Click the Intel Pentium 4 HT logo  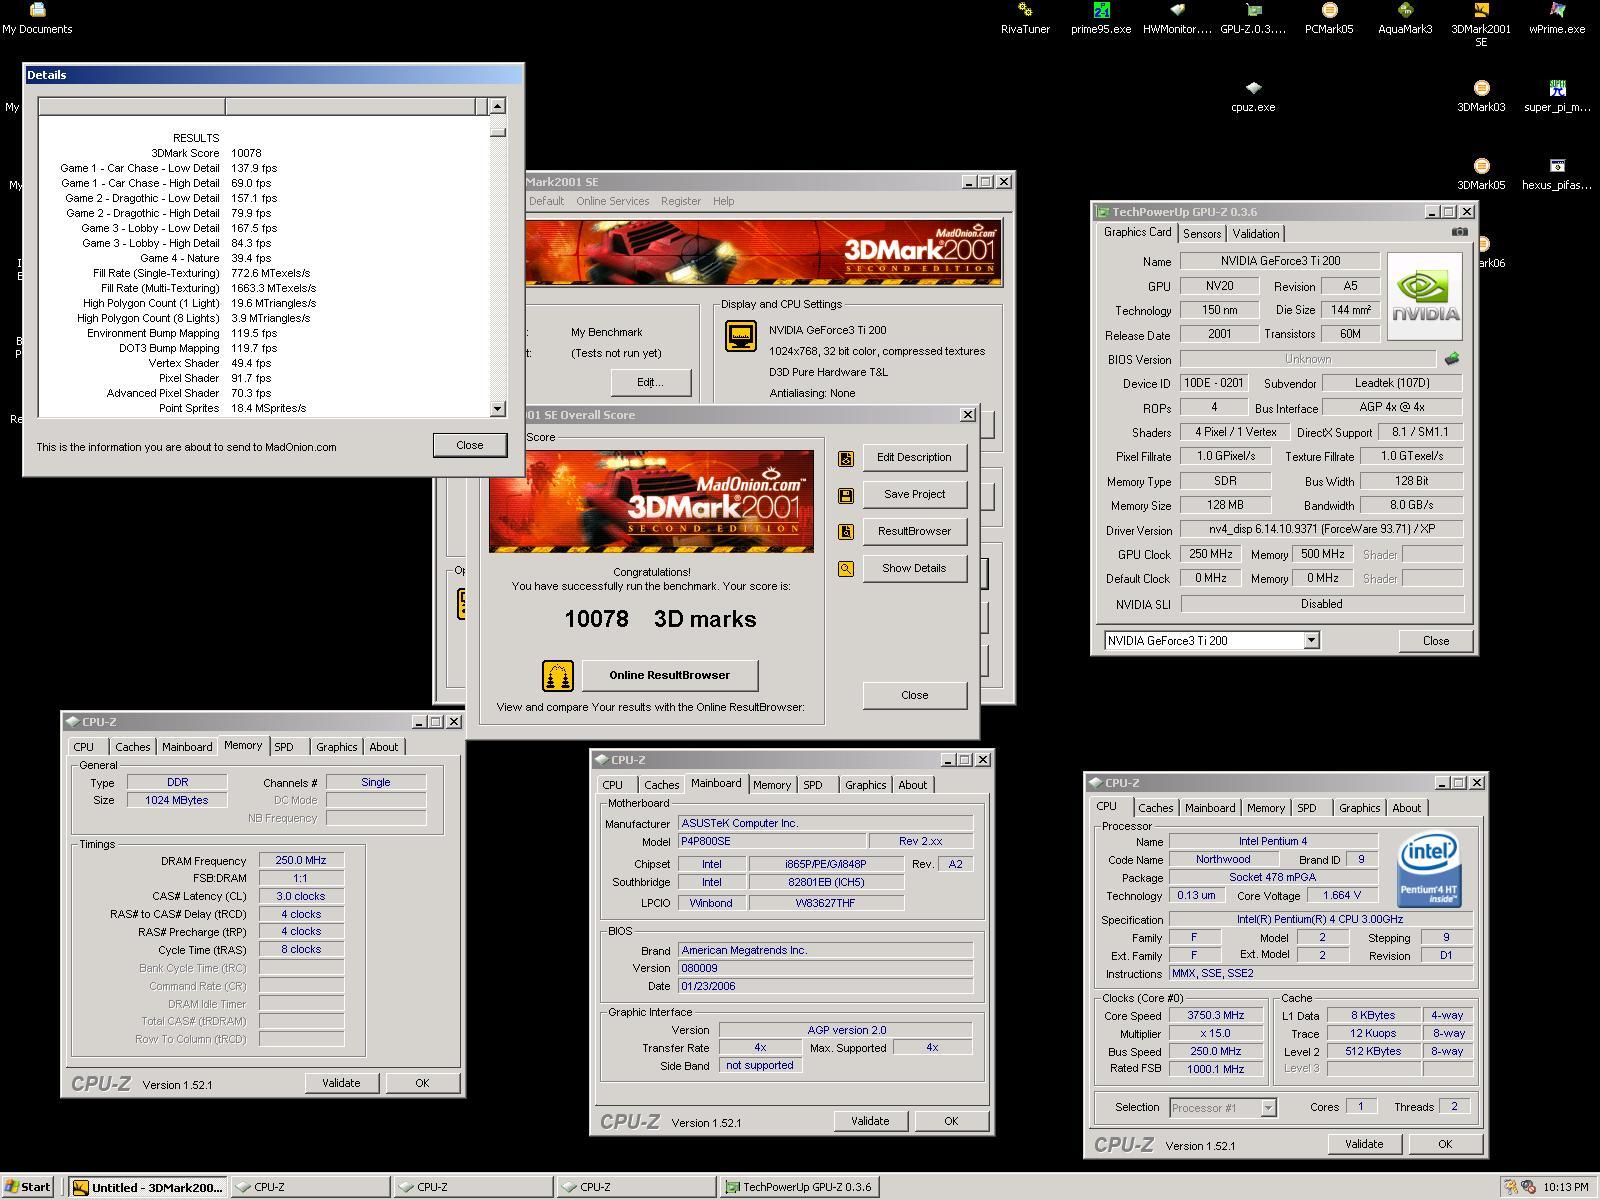point(1428,869)
